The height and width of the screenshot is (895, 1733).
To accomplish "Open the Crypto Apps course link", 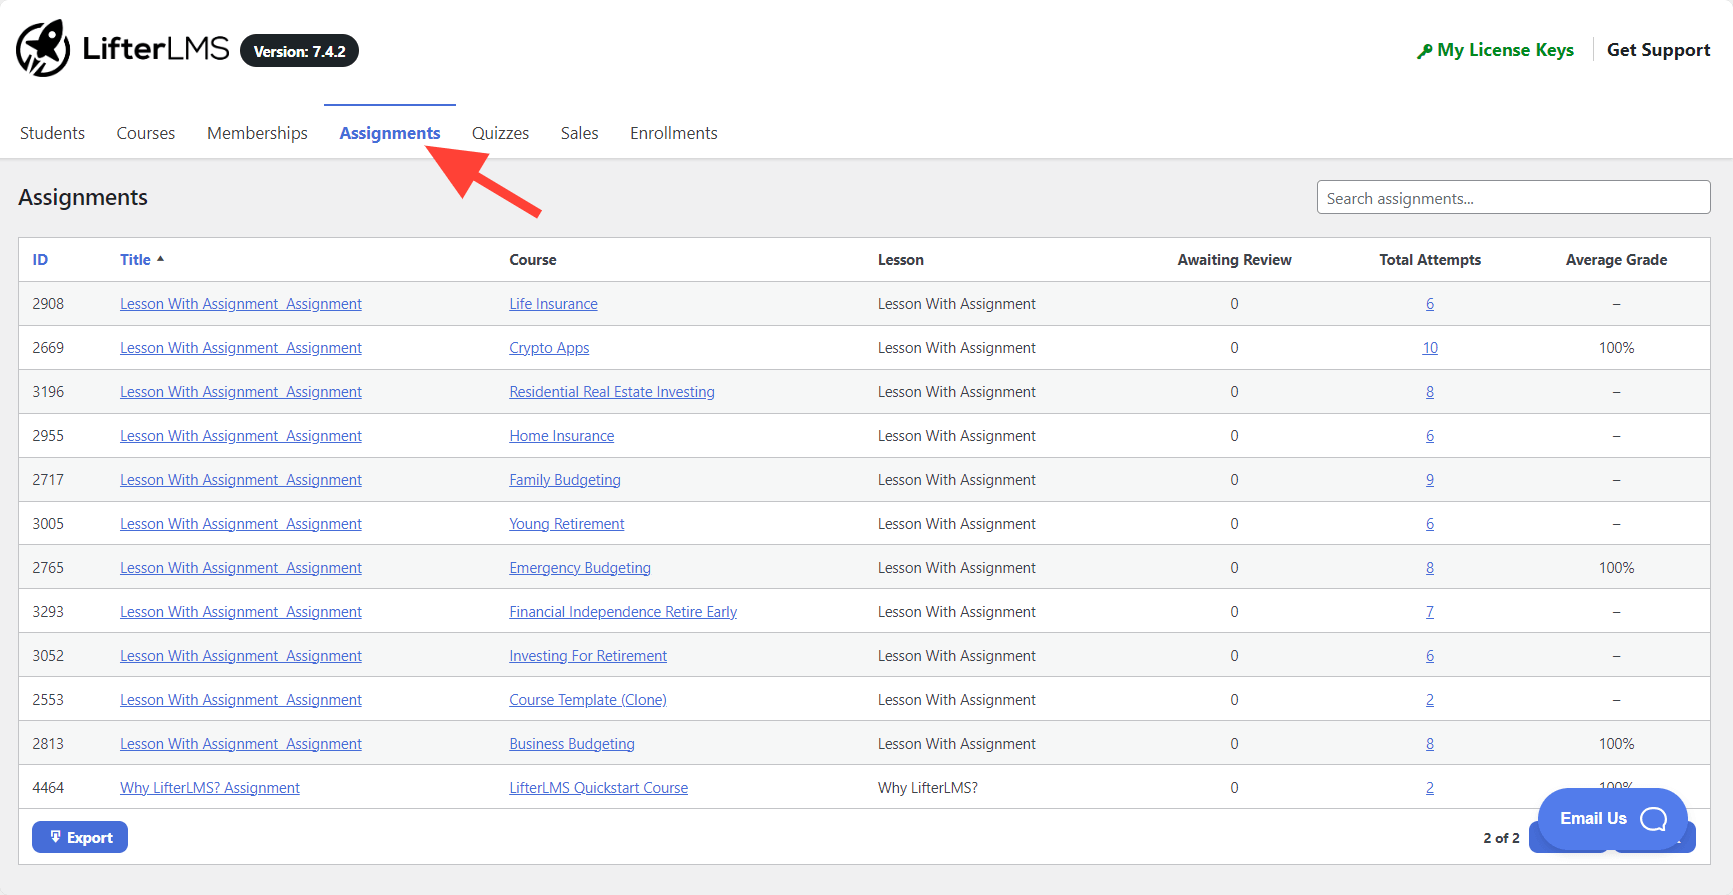I will 549,348.
